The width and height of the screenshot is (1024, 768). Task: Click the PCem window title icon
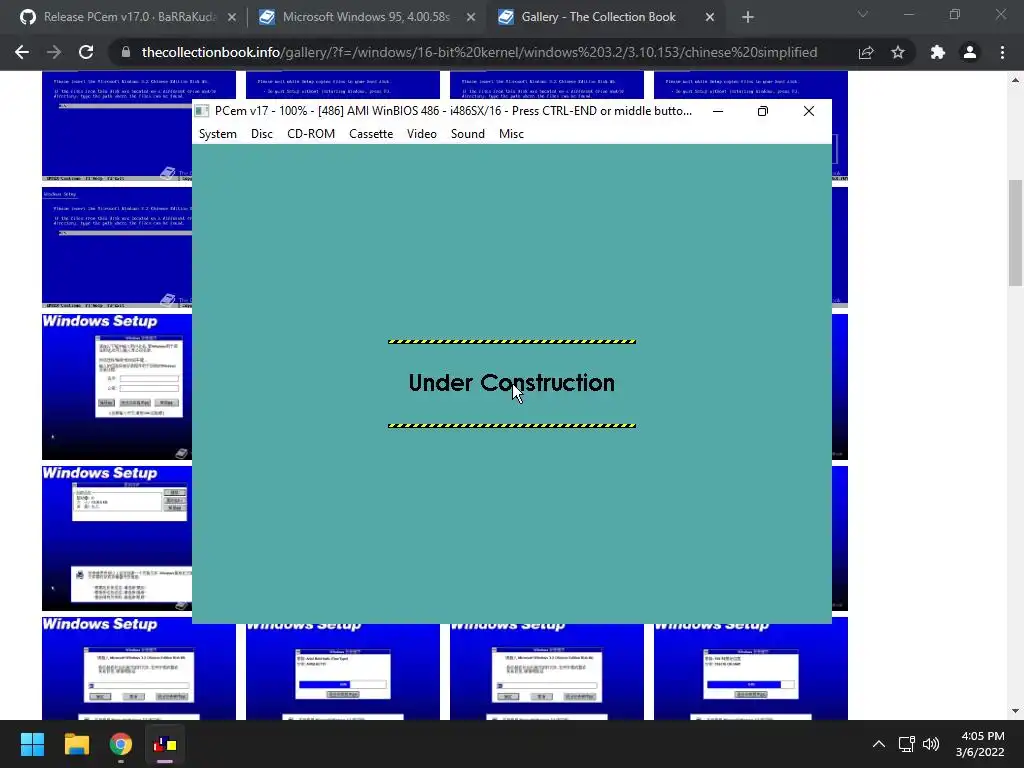[x=202, y=111]
